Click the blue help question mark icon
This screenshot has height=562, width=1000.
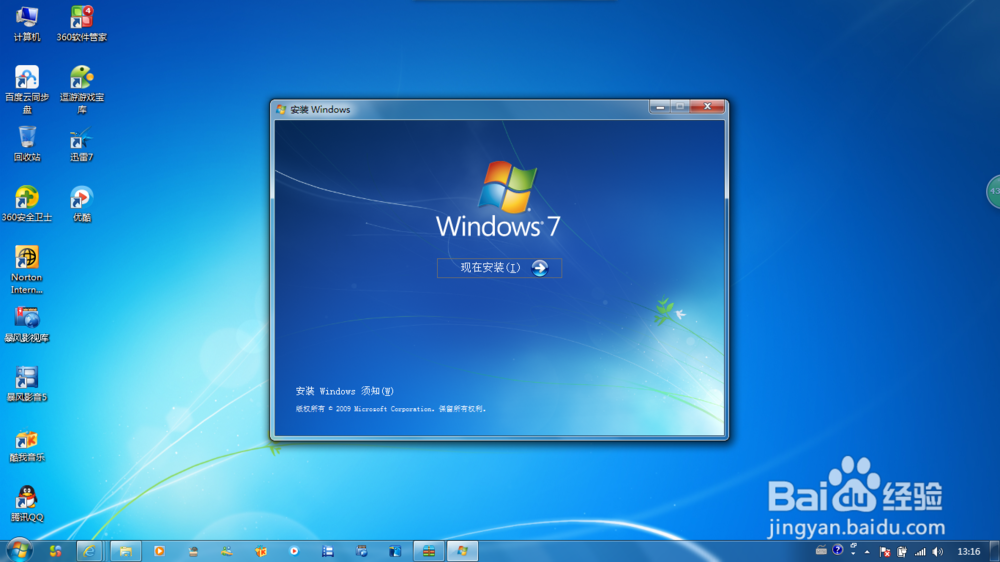(838, 550)
